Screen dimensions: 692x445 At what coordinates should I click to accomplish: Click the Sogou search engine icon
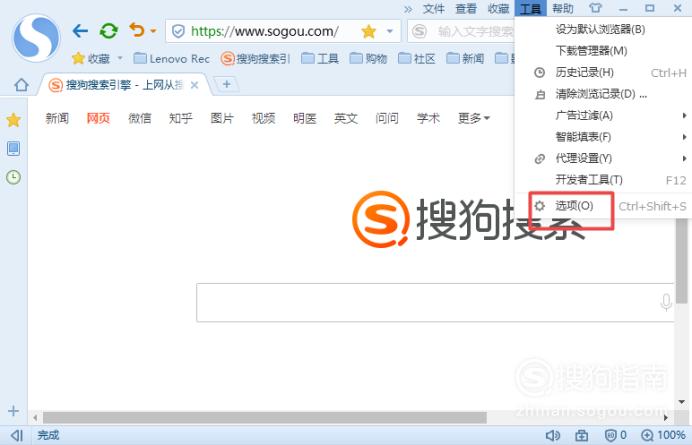point(419,31)
